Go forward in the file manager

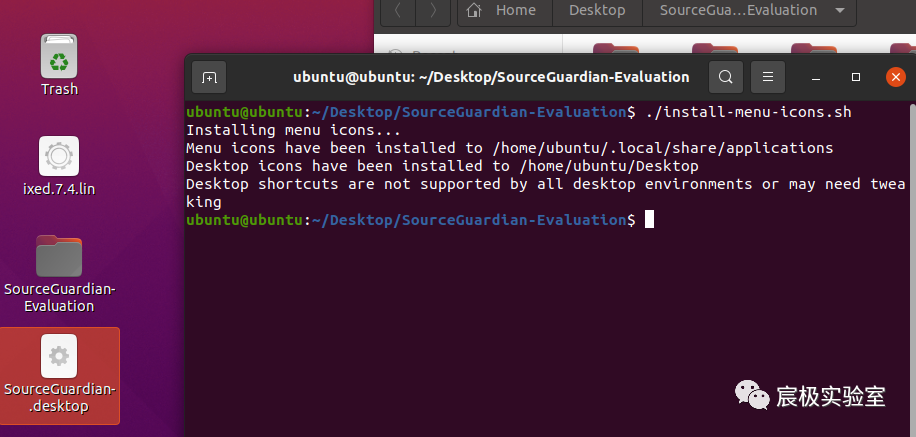click(433, 11)
